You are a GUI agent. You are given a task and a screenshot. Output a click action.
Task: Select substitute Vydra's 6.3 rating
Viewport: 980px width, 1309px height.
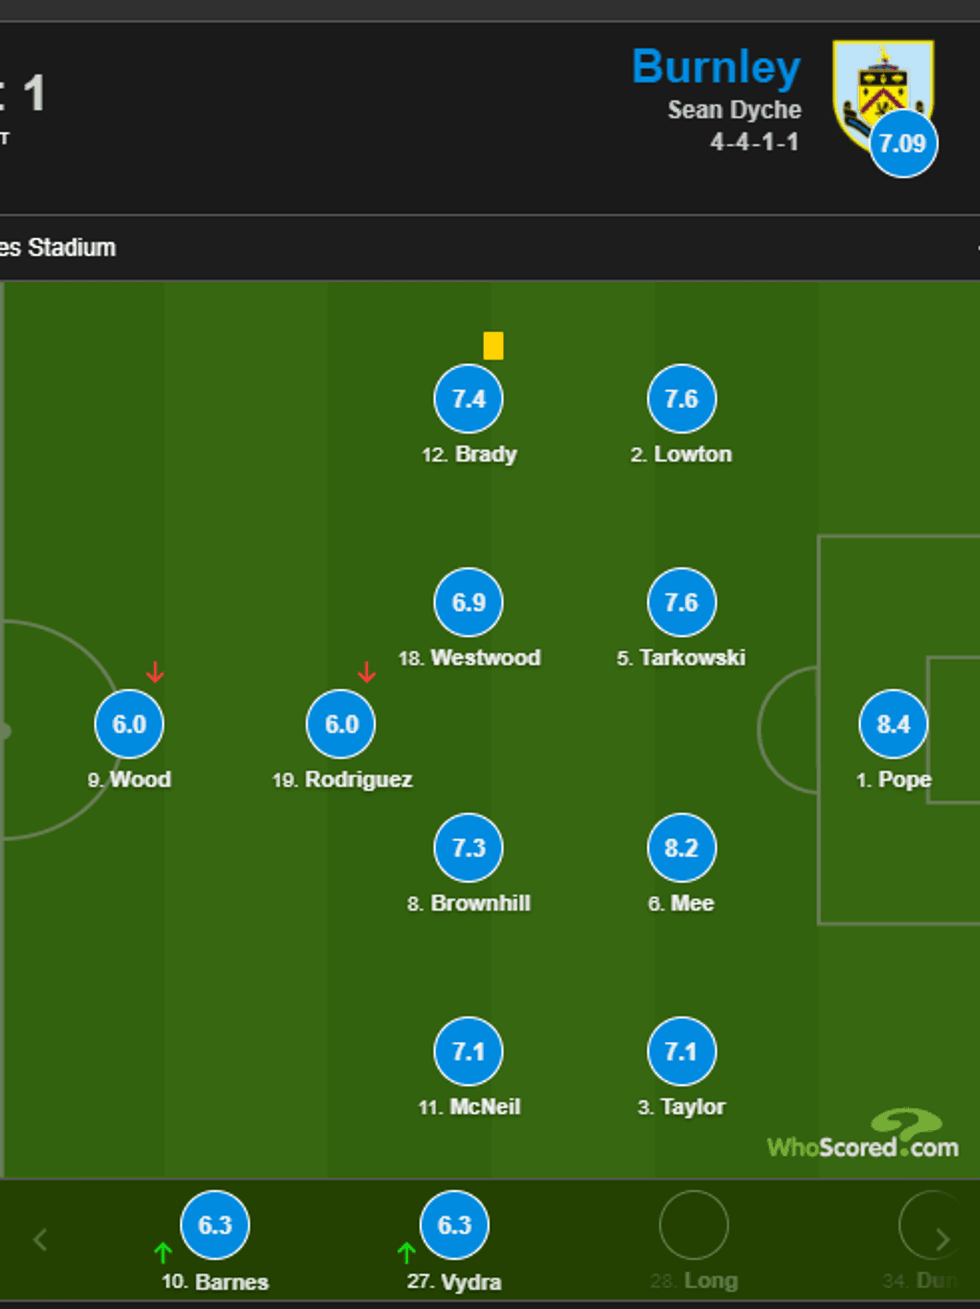[454, 1225]
